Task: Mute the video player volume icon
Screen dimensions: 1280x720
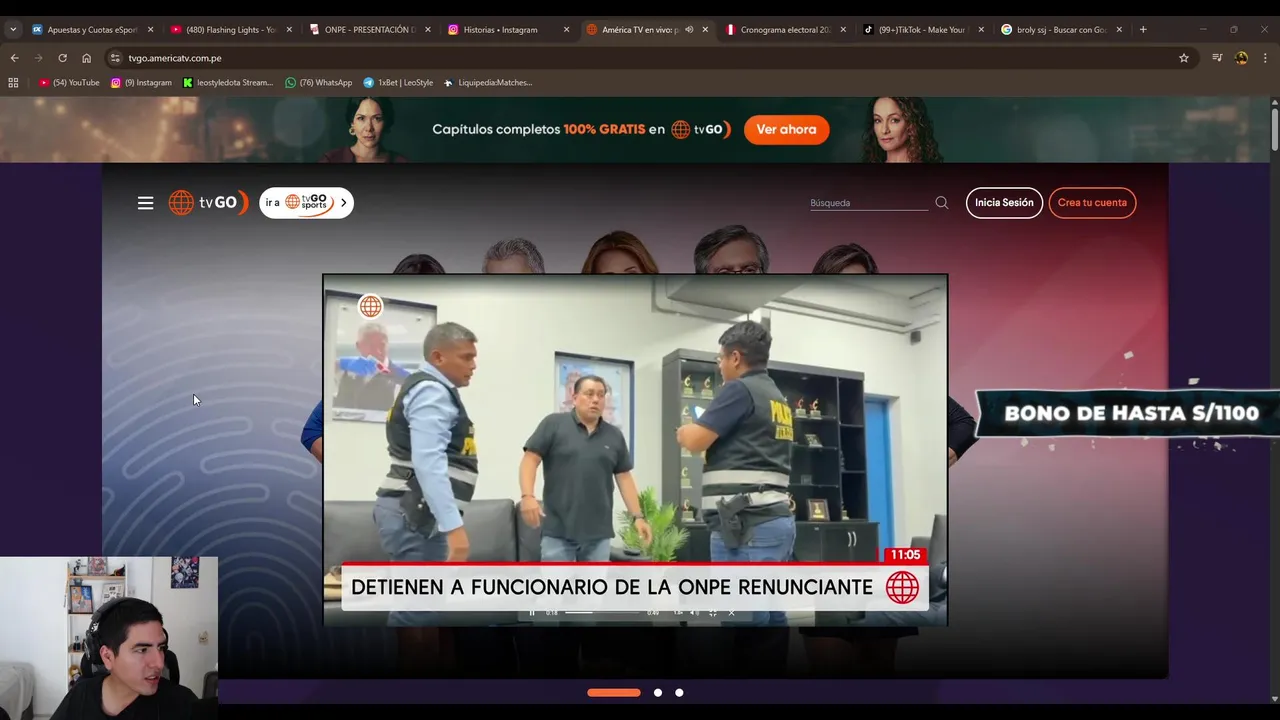Action: (694, 613)
